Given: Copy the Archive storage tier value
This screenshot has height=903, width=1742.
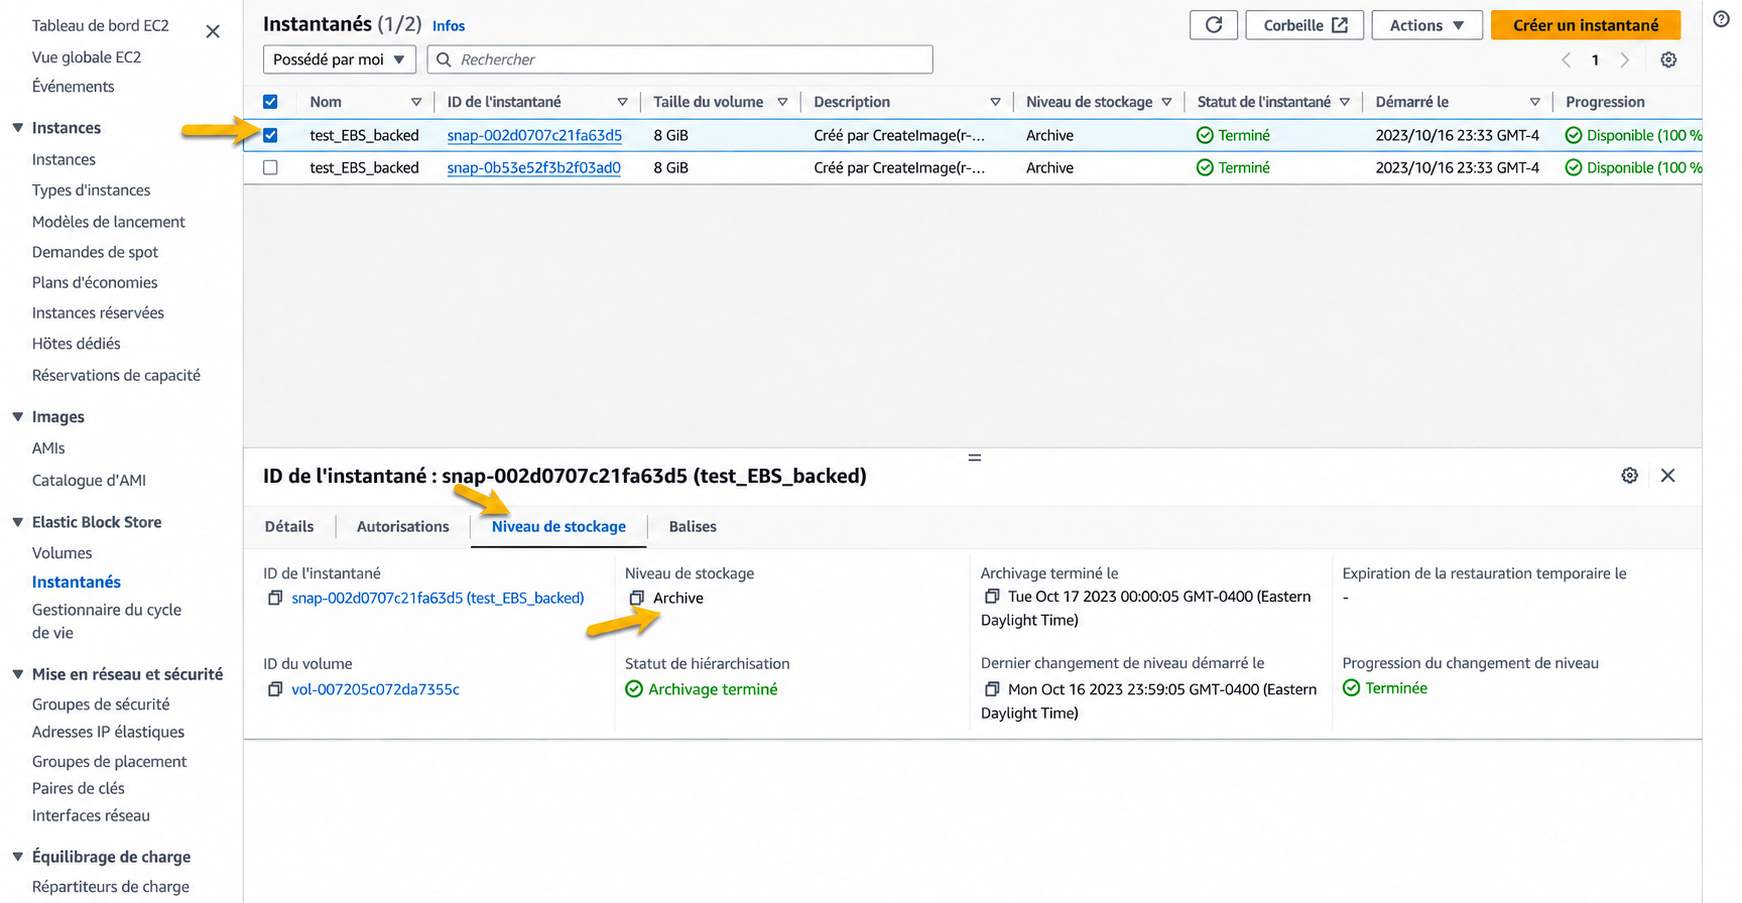Looking at the screenshot, I should 636,598.
